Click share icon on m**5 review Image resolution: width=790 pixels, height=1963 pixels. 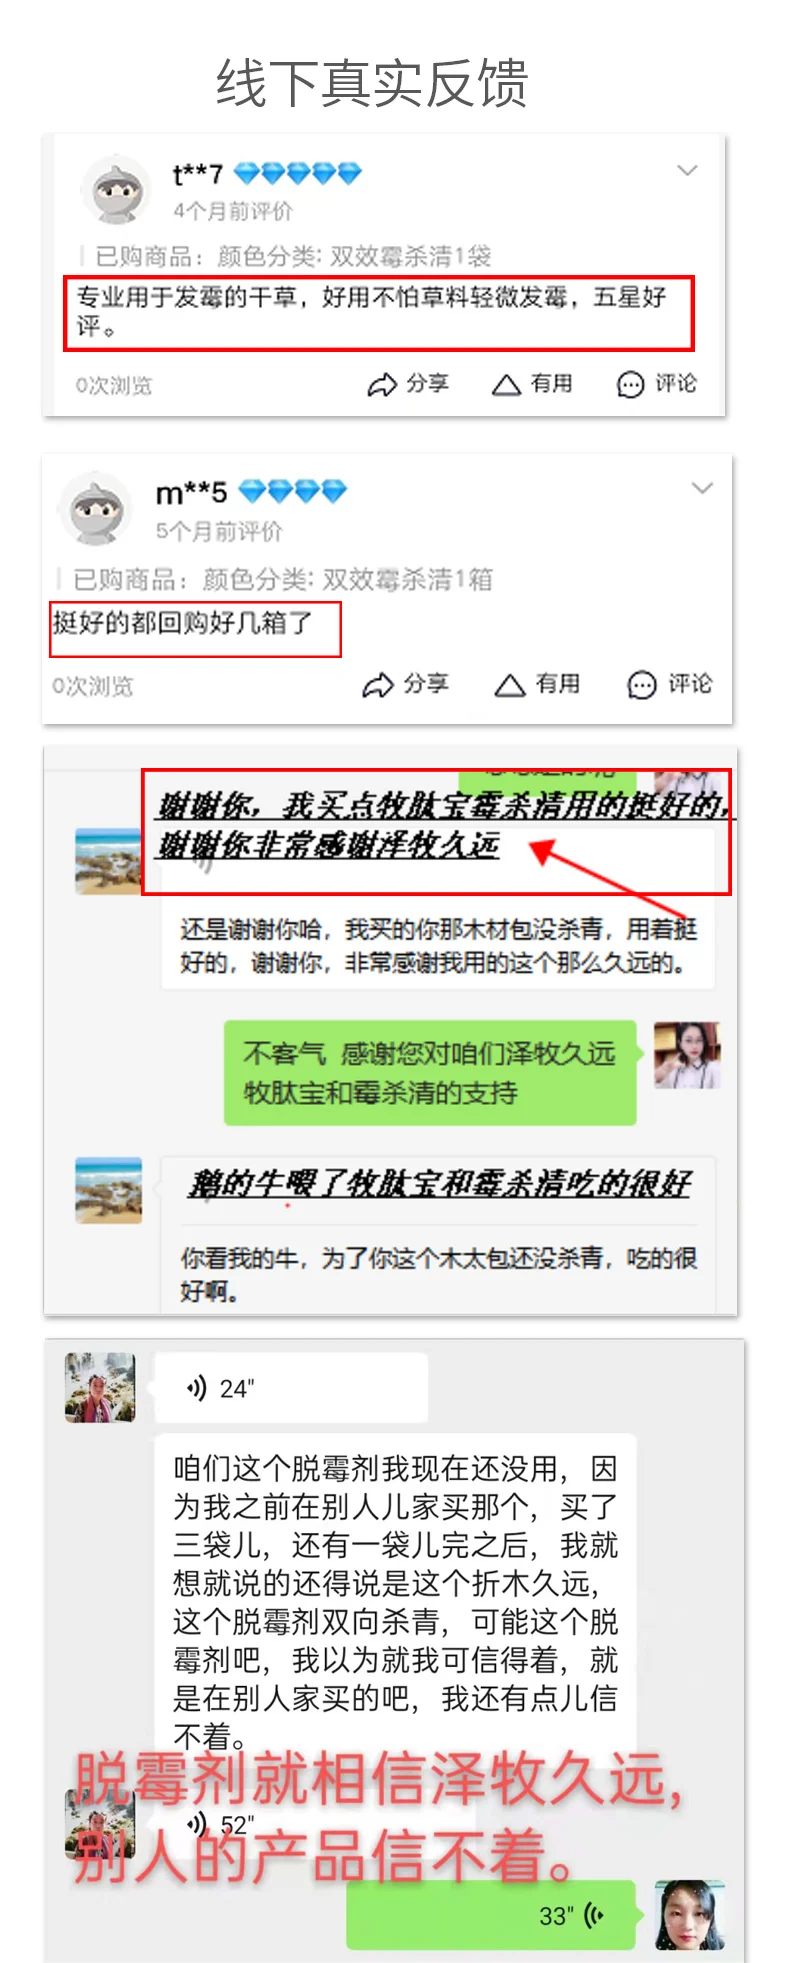[377, 685]
